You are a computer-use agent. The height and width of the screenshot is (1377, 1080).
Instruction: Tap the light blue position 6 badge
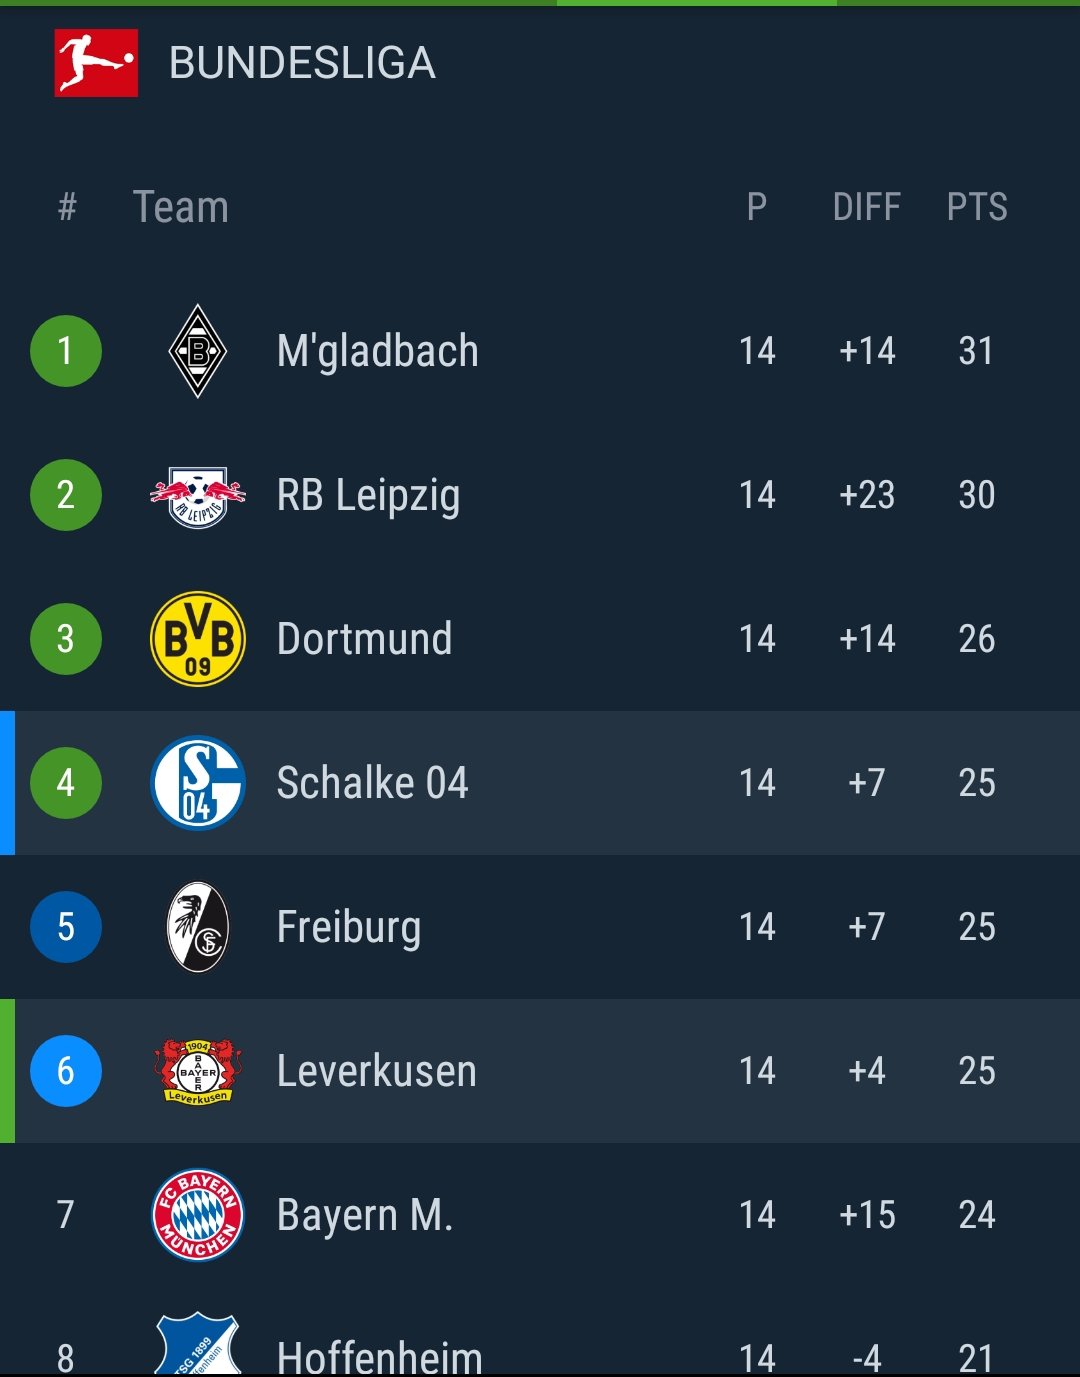point(66,1071)
